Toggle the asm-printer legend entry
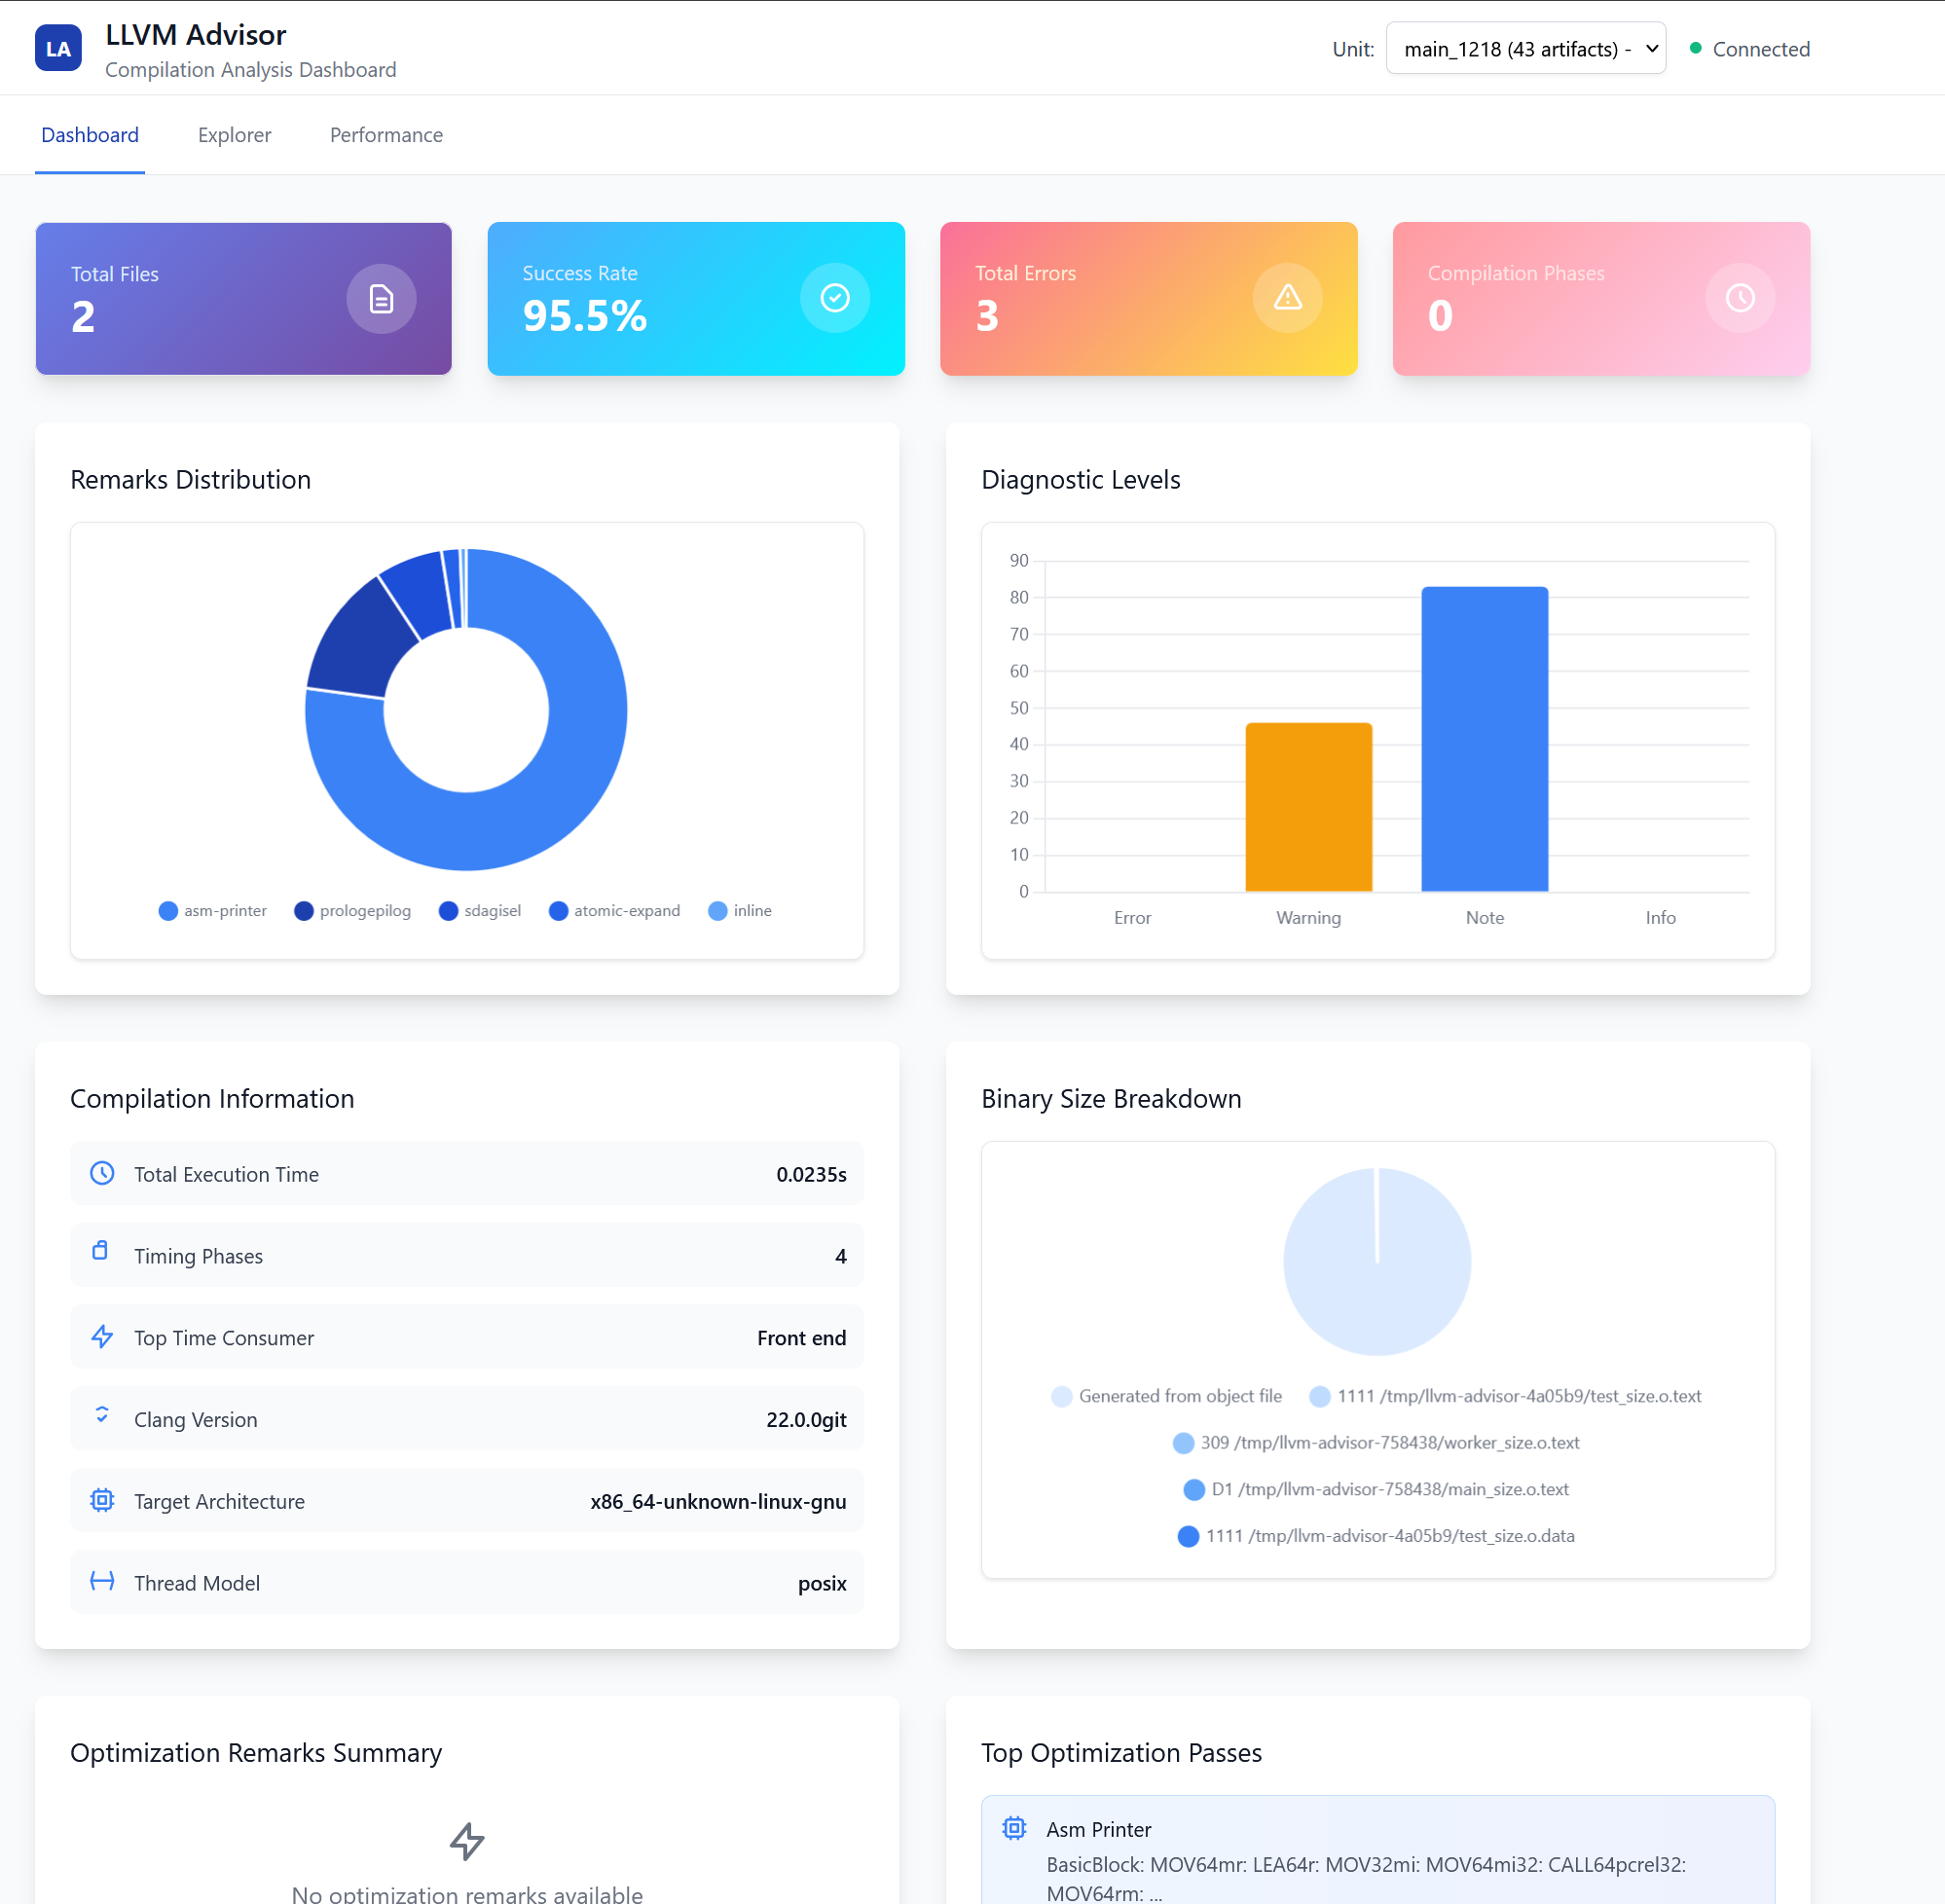This screenshot has width=1945, height=1904. click(x=212, y=910)
